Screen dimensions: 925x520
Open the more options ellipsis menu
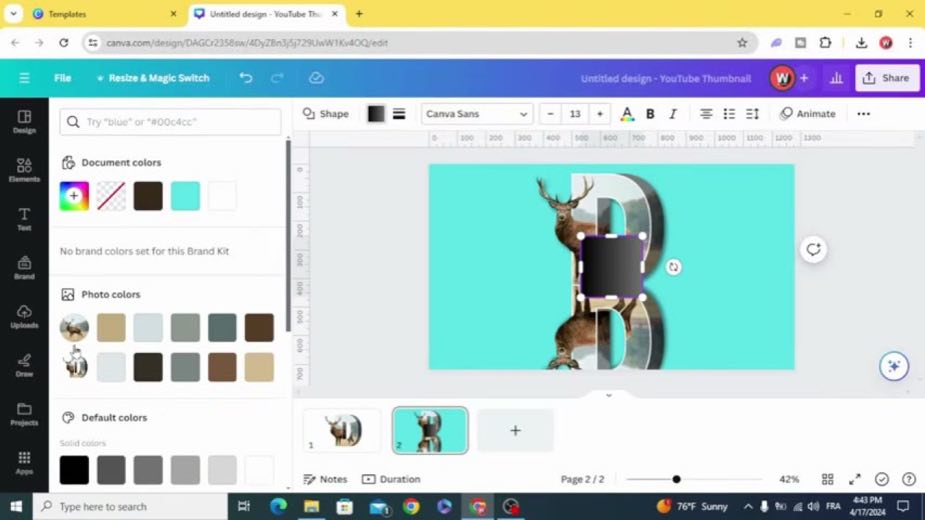tap(863, 114)
